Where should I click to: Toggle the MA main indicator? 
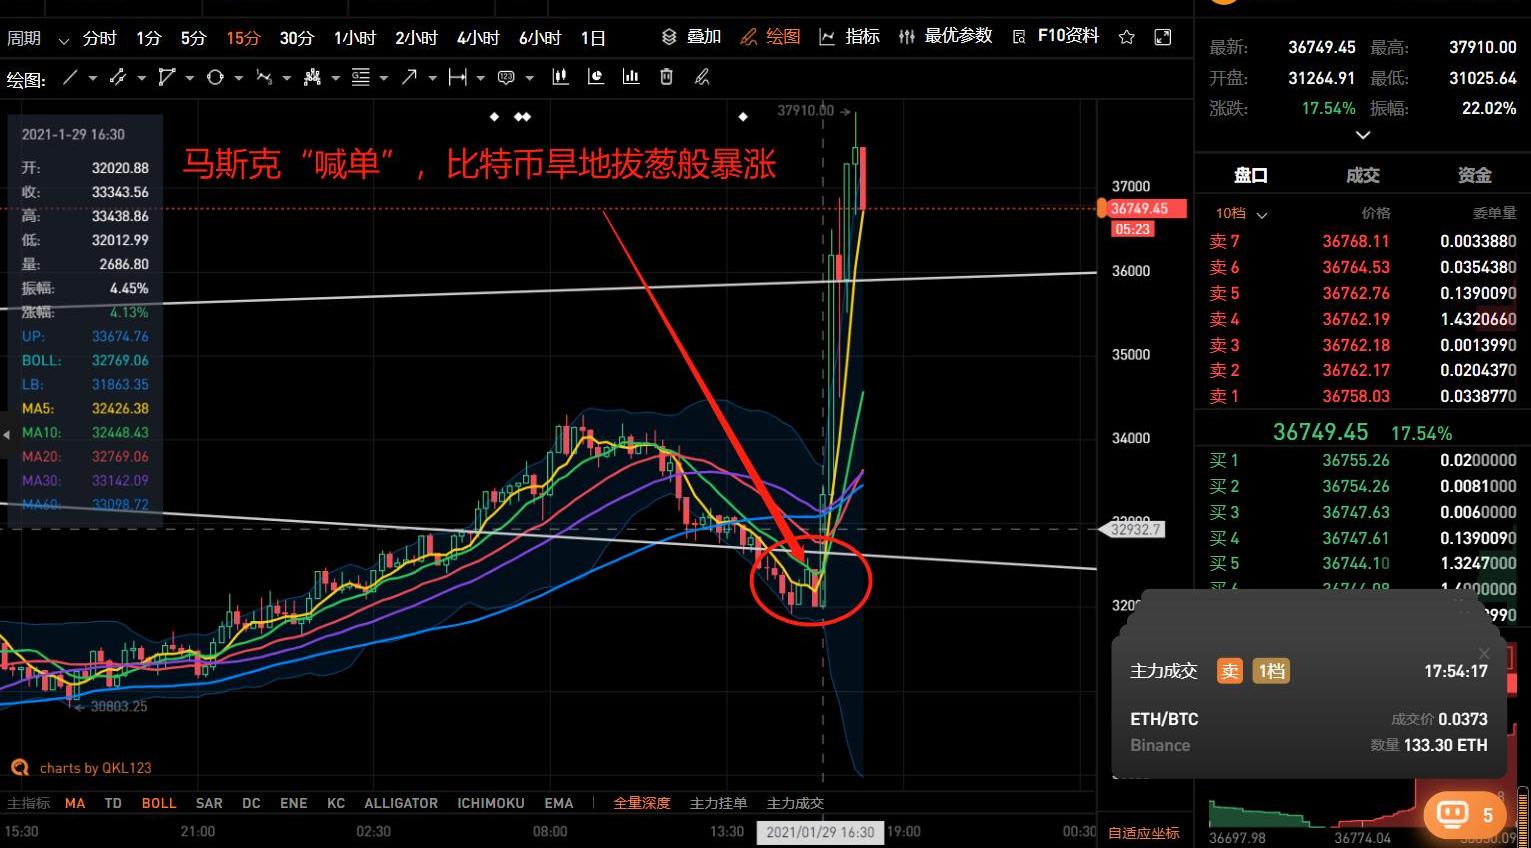tap(75, 803)
